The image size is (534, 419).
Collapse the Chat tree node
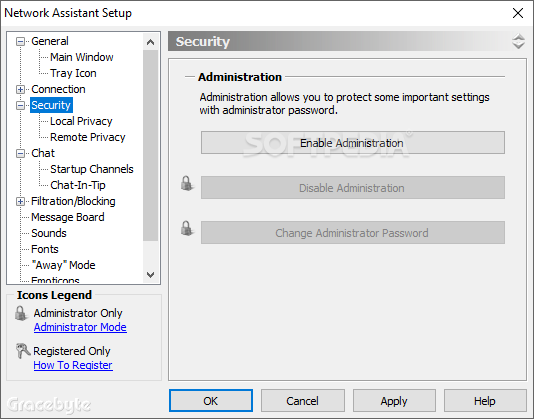(x=20, y=154)
